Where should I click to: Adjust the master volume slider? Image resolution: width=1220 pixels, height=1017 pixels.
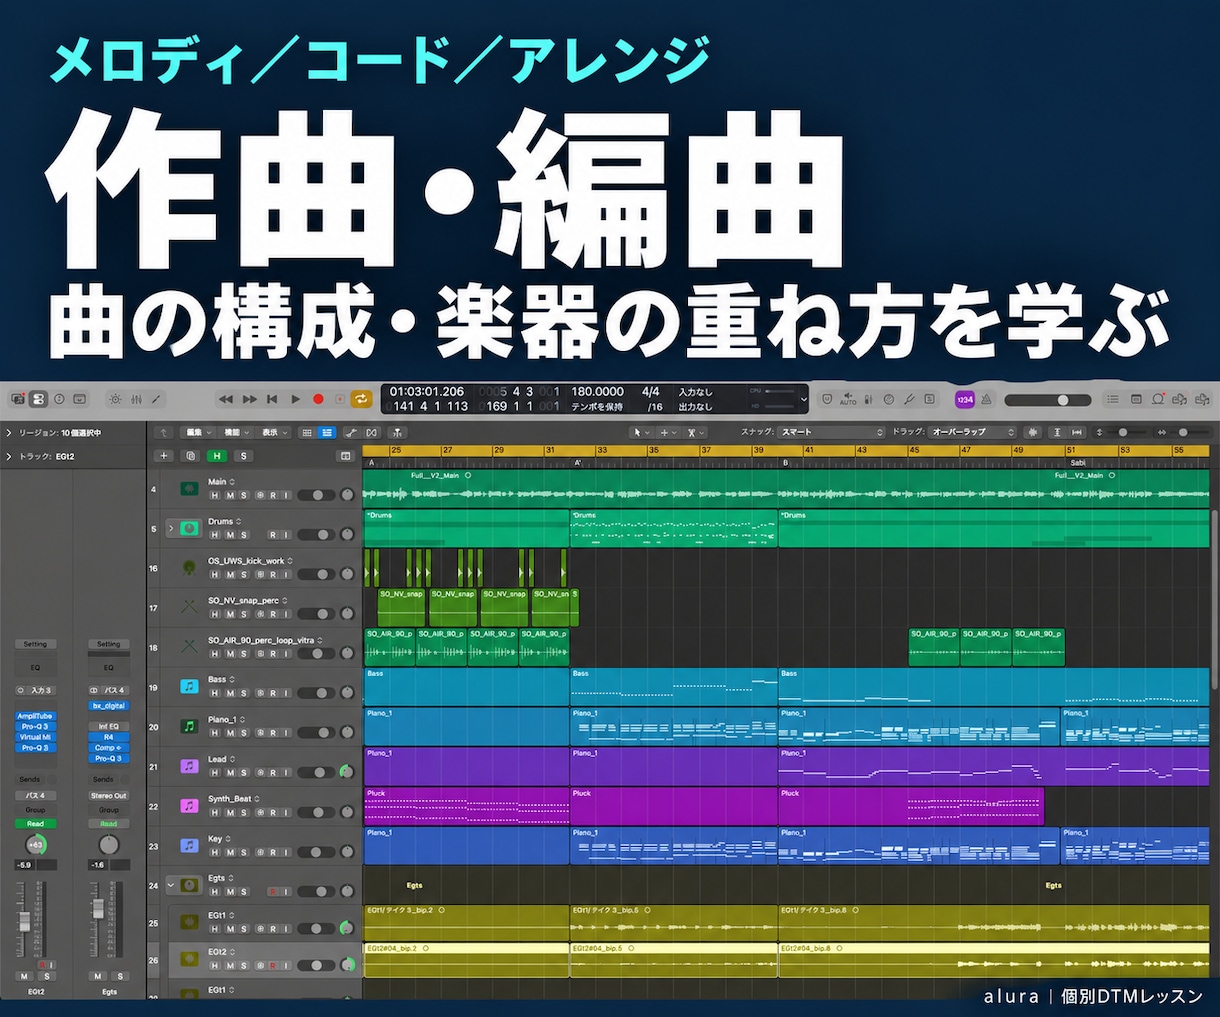coord(1050,399)
